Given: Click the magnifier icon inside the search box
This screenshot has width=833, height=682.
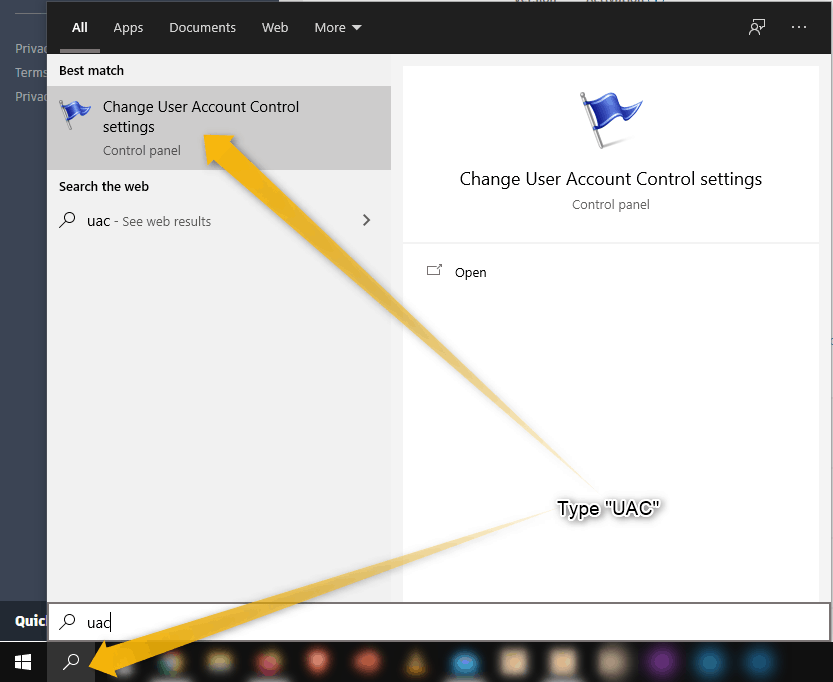Looking at the screenshot, I should 67,621.
